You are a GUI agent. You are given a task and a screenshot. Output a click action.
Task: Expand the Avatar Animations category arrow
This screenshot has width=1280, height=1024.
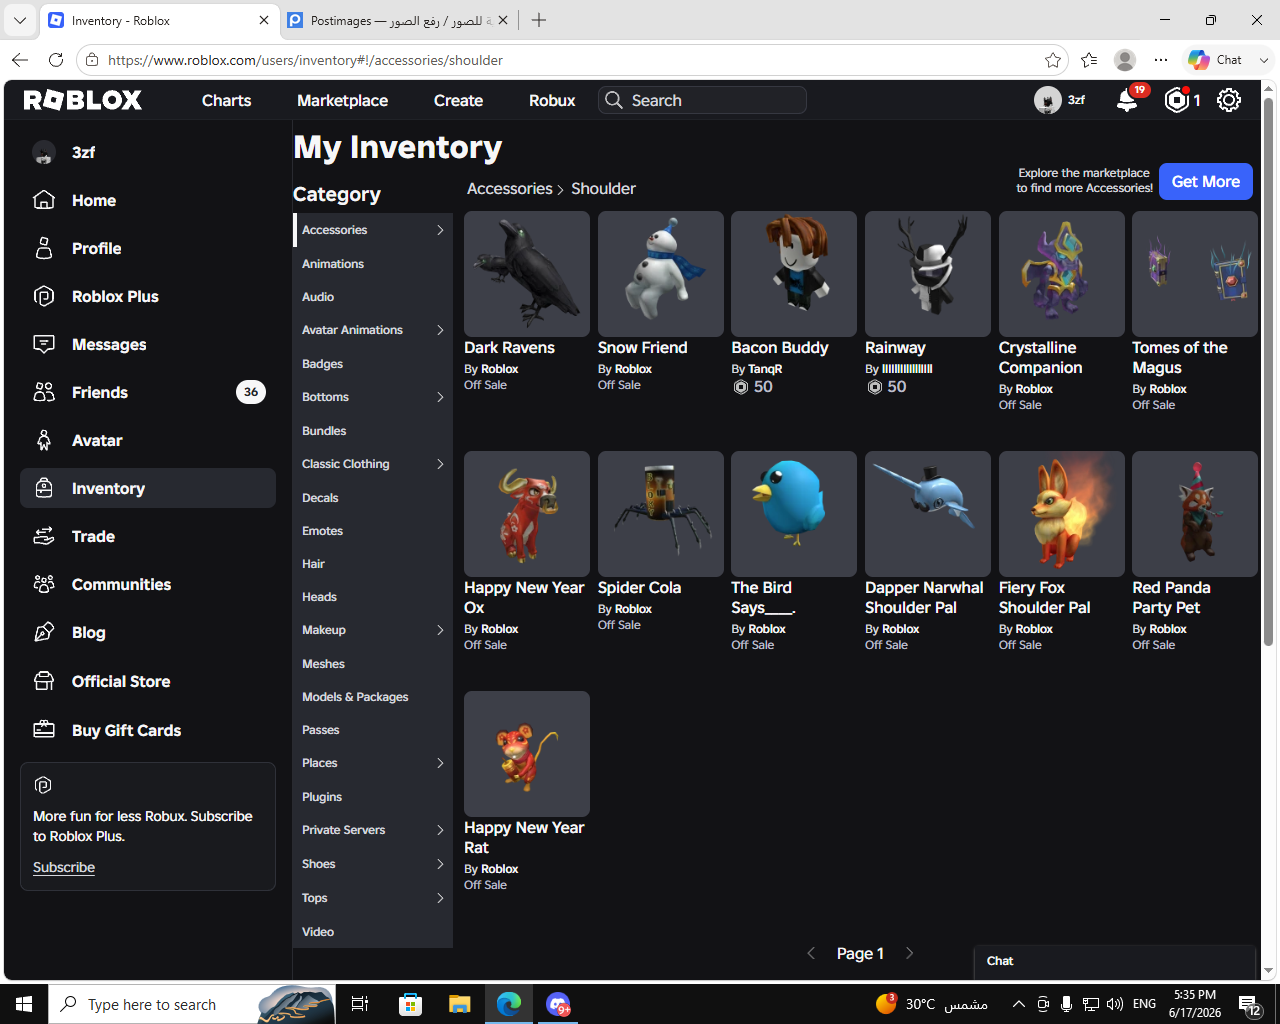point(440,330)
